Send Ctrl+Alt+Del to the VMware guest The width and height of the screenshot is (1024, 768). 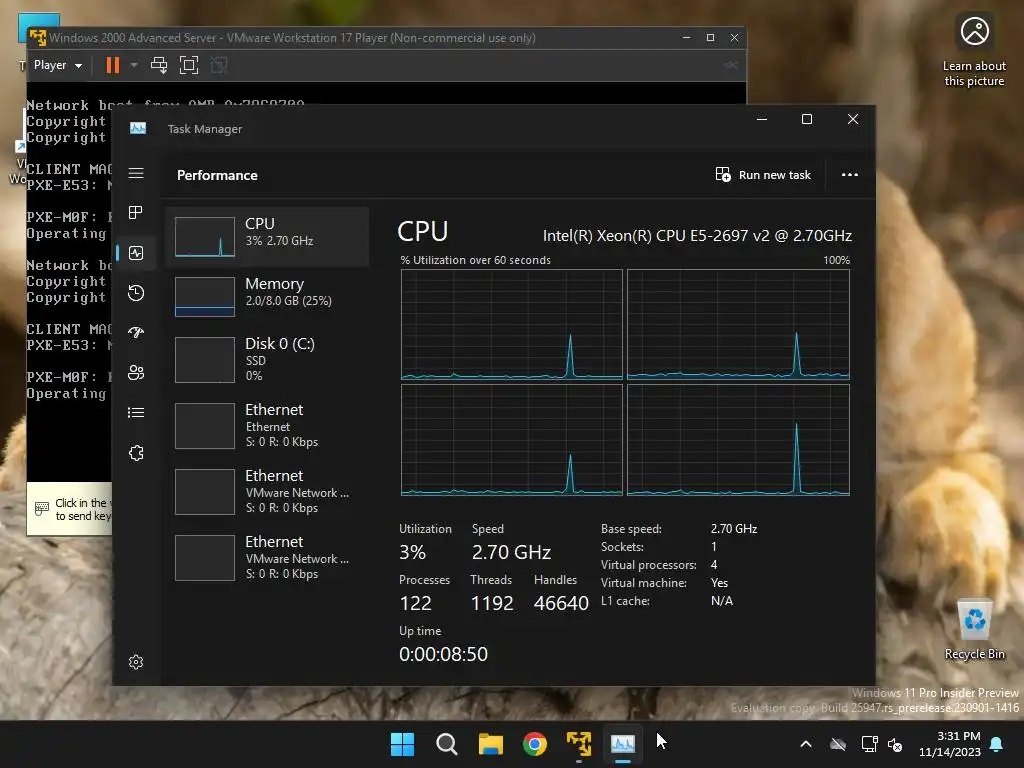click(x=159, y=65)
